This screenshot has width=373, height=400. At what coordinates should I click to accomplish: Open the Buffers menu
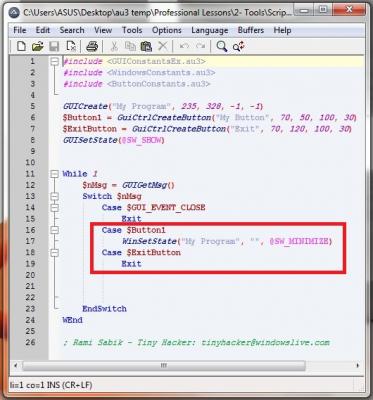pyautogui.click(x=251, y=30)
